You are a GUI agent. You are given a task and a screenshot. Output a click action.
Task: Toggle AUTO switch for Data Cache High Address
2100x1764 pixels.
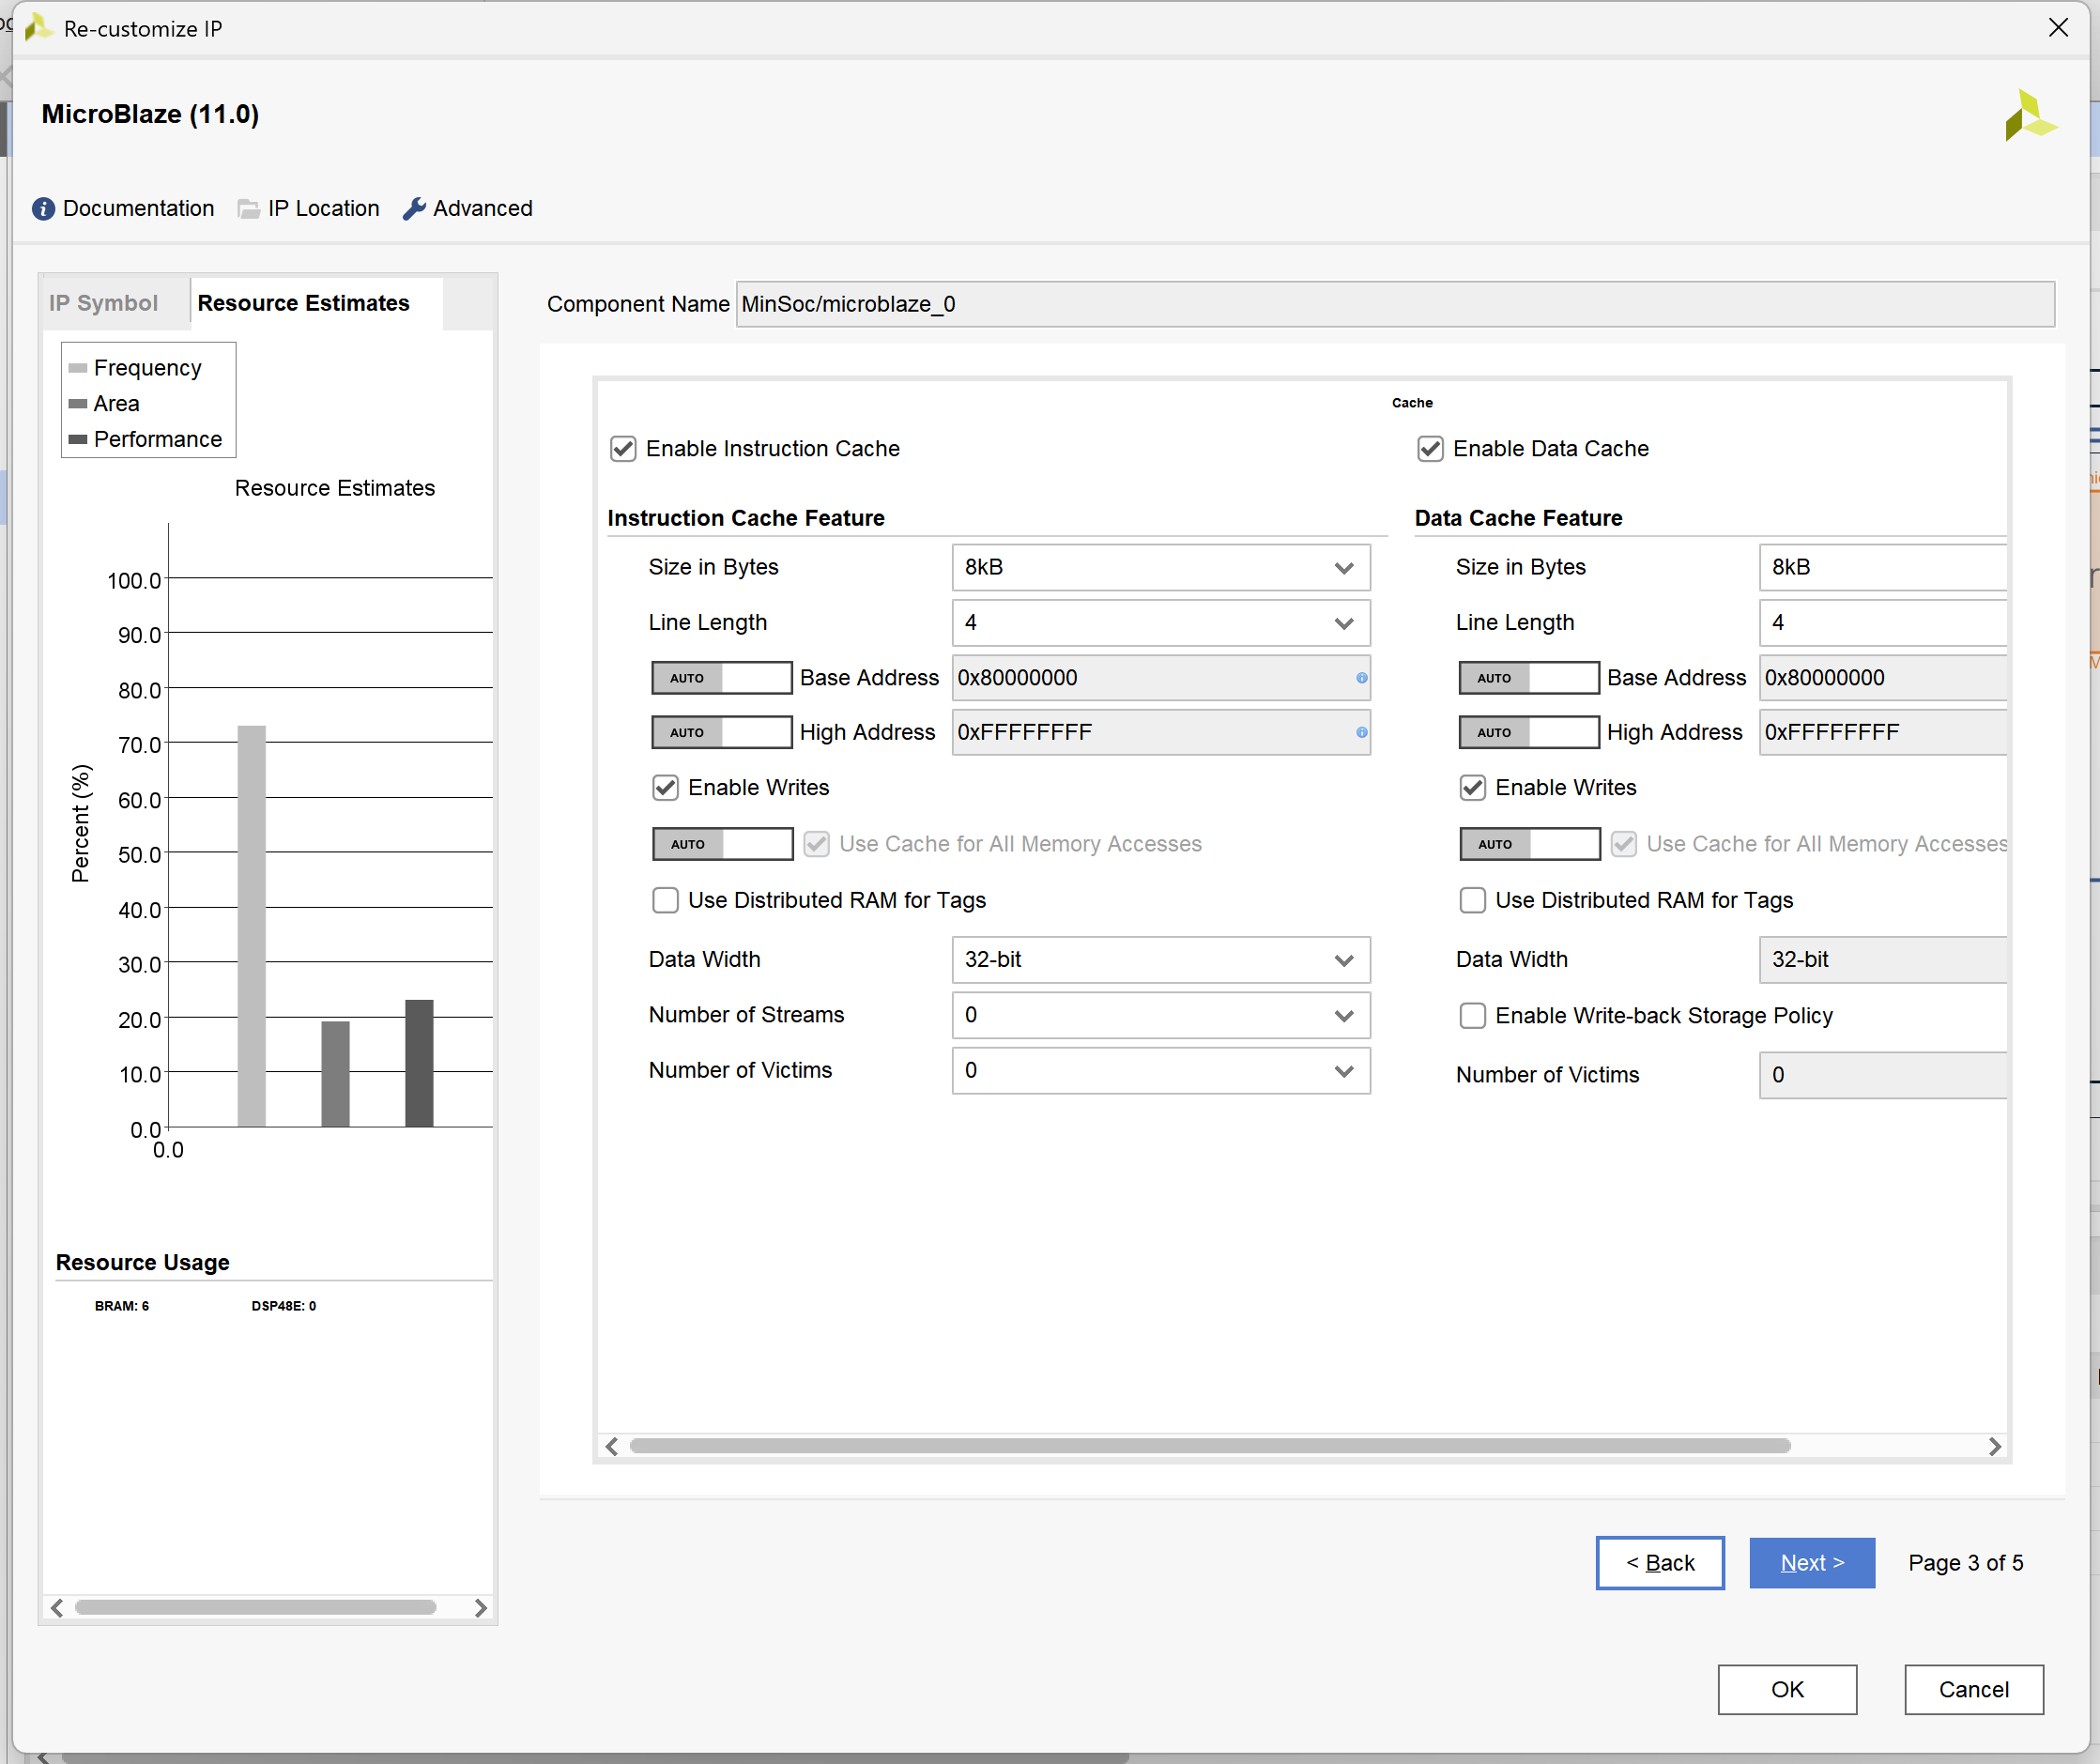(1528, 732)
